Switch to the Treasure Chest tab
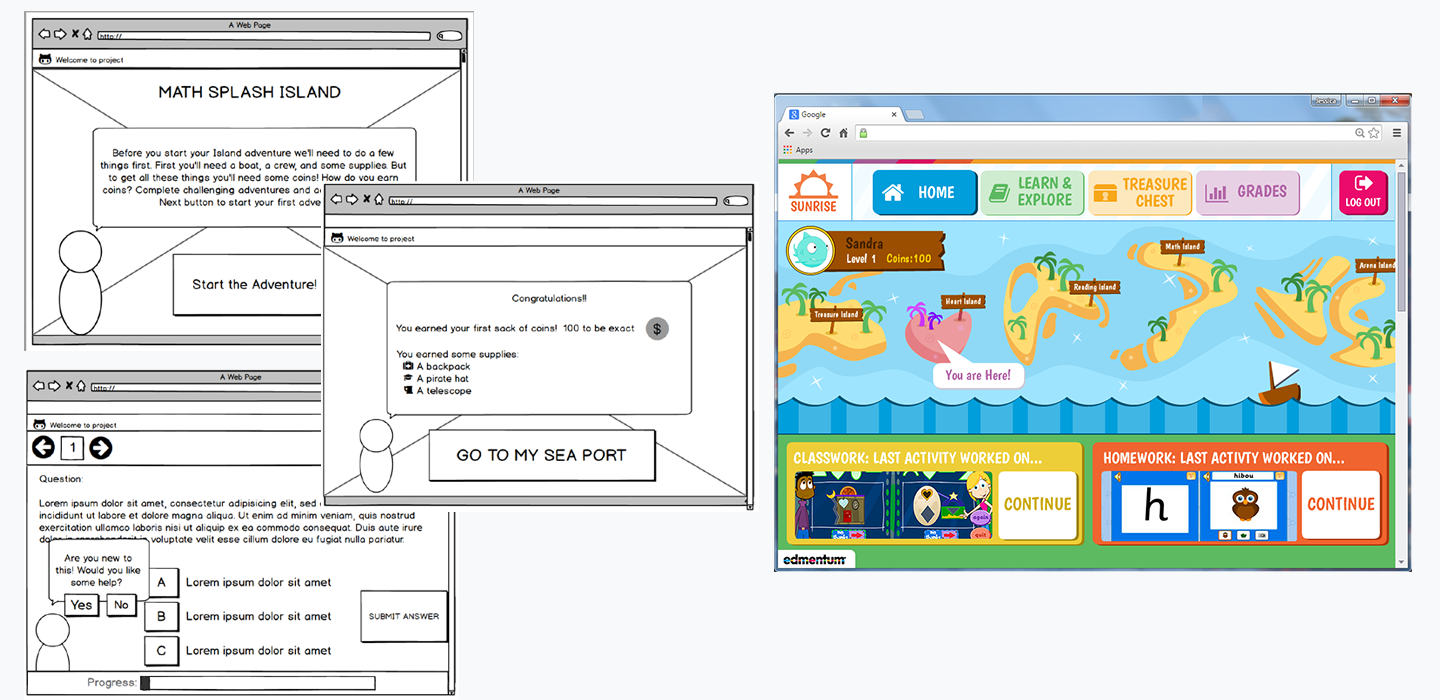The height and width of the screenshot is (700, 1440). pyautogui.click(x=1141, y=192)
